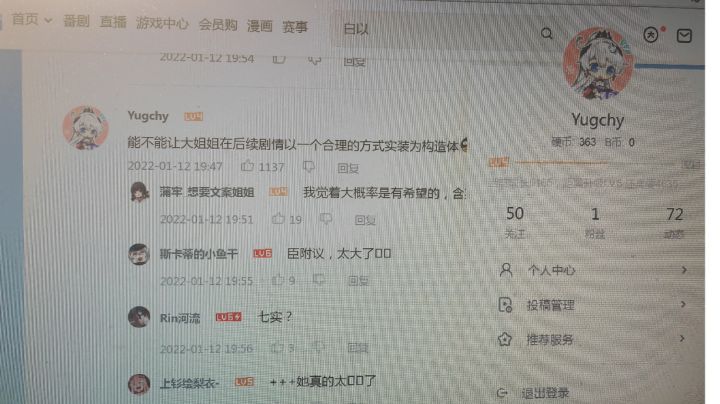Dislike the 19:55 reply
The width and height of the screenshot is (720, 404).
coord(318,280)
